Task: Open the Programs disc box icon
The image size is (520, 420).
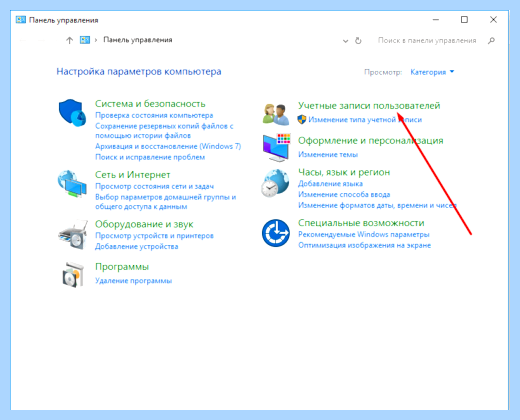Action: tap(73, 275)
